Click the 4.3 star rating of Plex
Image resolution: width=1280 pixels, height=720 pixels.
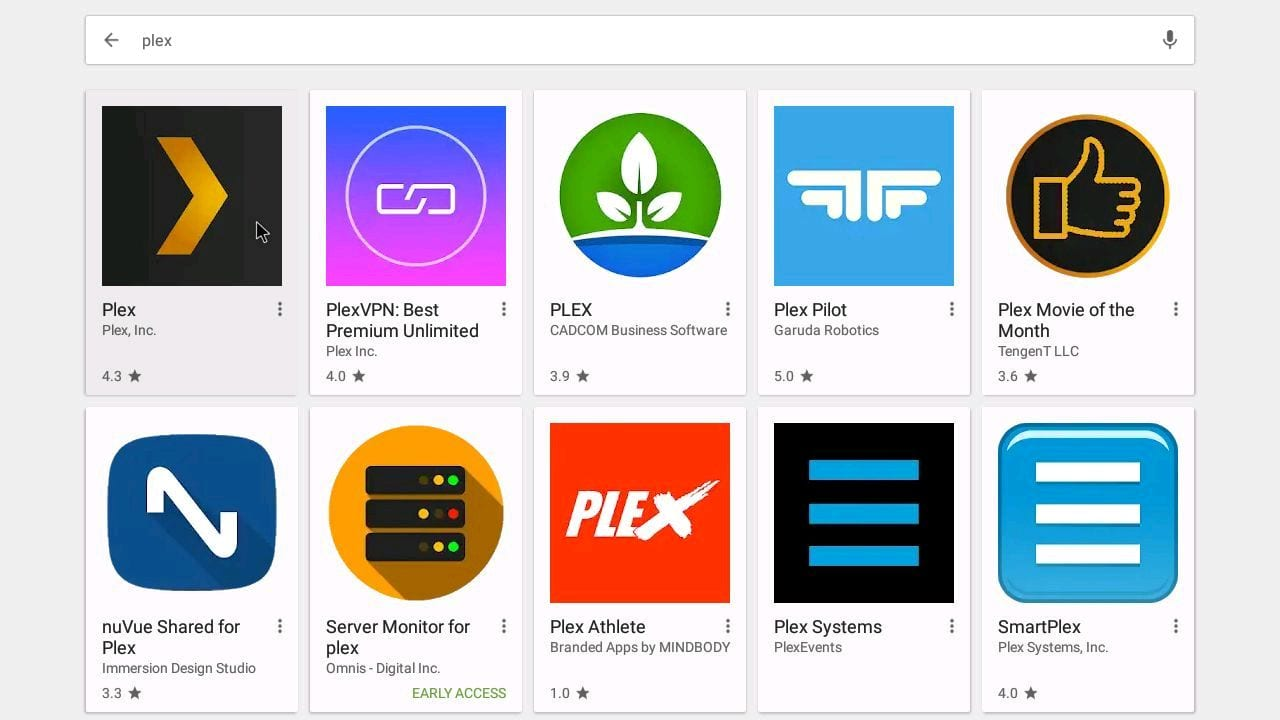pos(121,376)
